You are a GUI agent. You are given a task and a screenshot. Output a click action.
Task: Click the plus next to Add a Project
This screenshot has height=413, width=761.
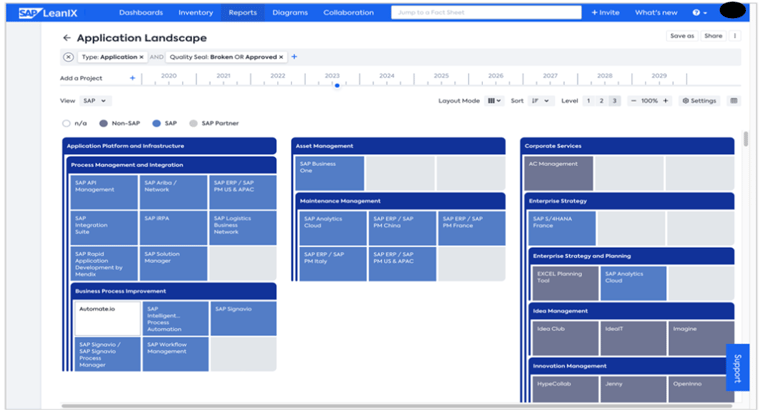click(132, 78)
